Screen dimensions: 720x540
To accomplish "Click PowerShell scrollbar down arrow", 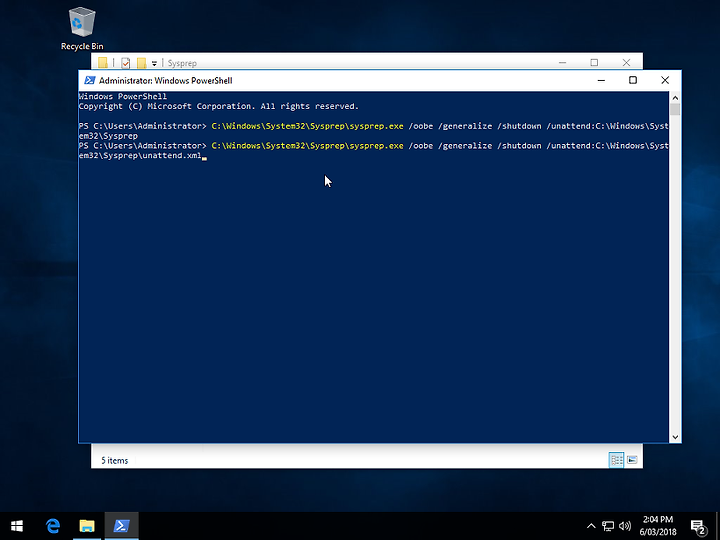I will (x=675, y=437).
